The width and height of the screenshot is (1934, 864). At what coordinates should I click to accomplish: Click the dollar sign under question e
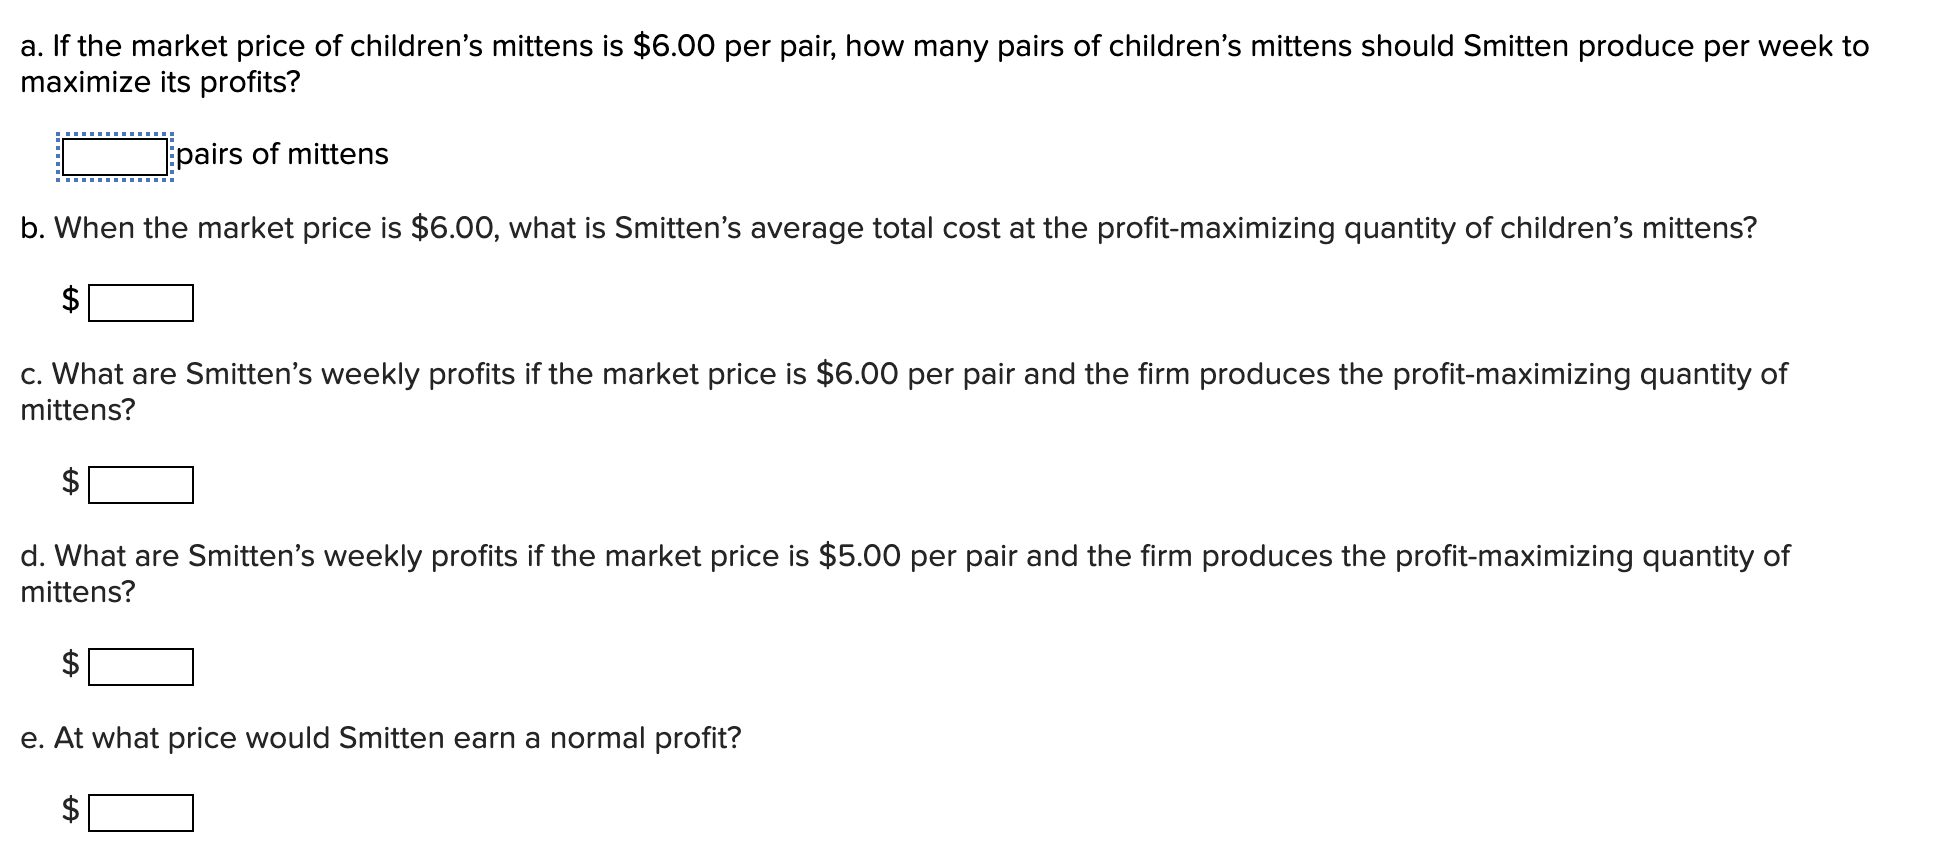point(71,808)
